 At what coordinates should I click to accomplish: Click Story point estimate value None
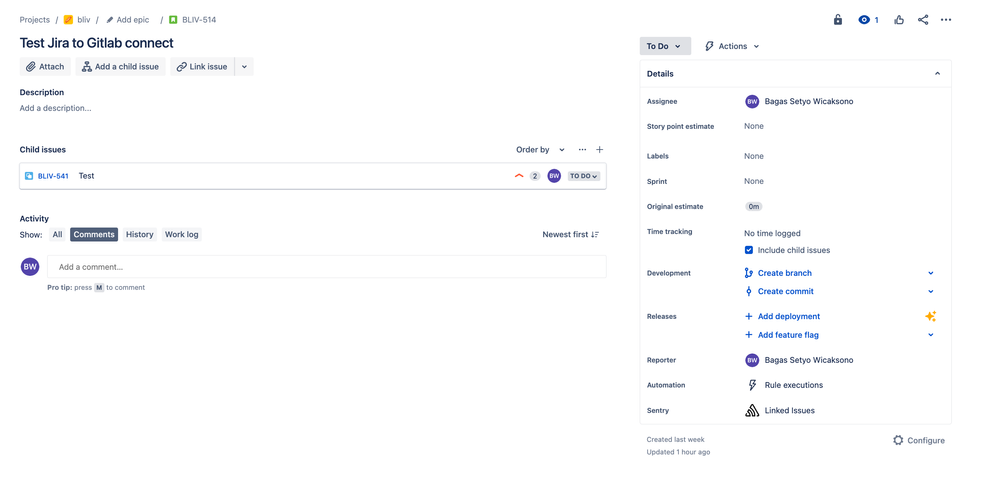(754, 126)
